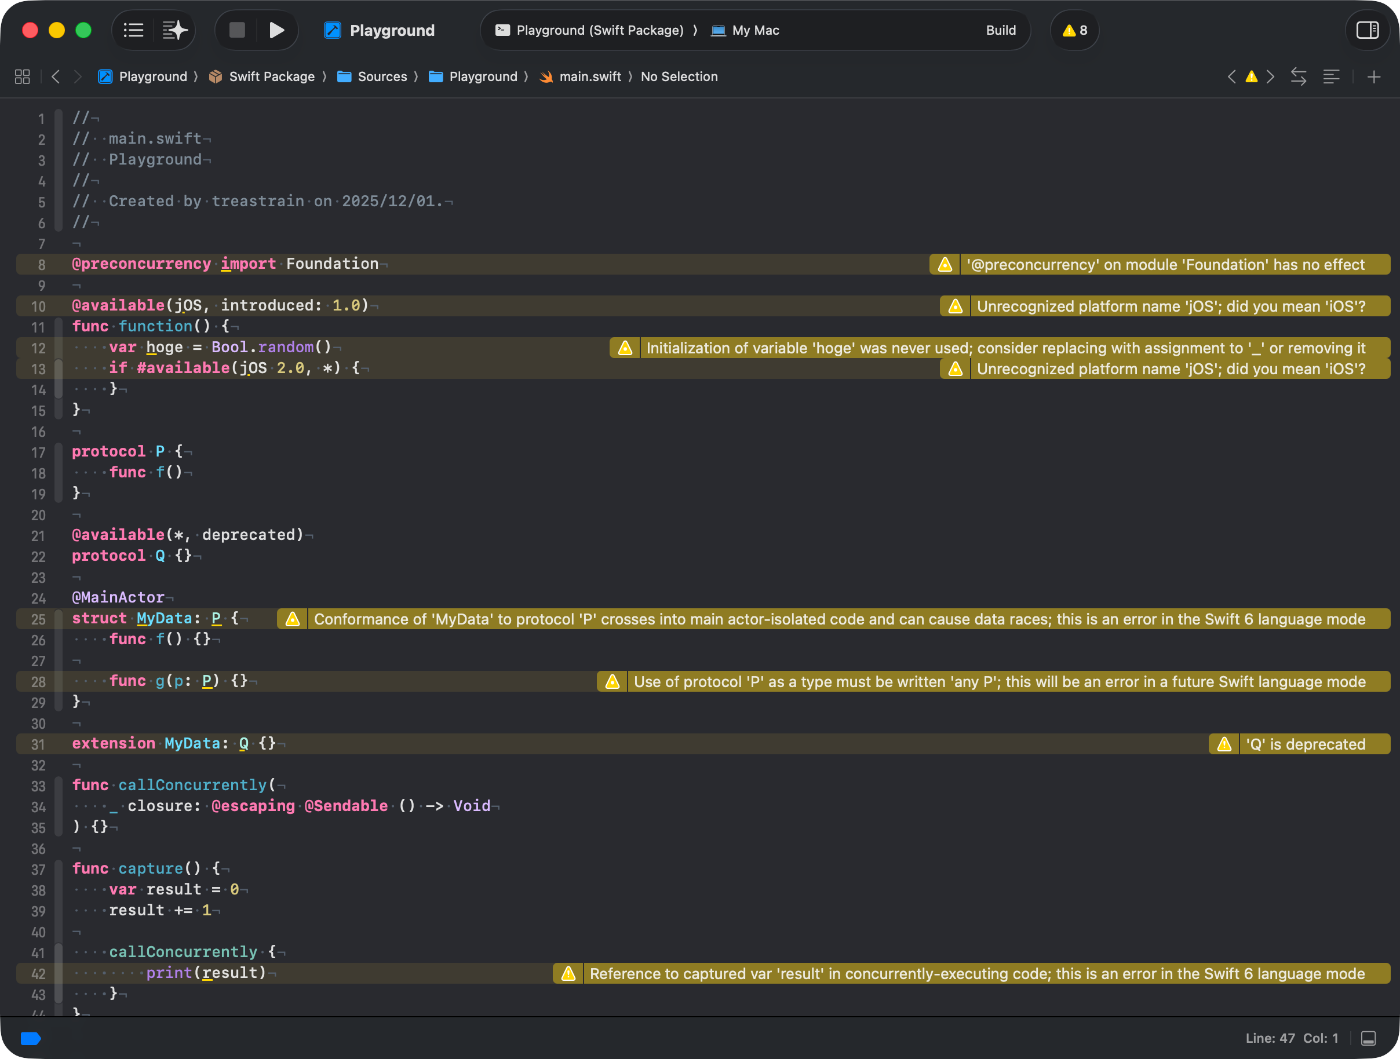Open the coding assistant sparkle icon

click(175, 30)
